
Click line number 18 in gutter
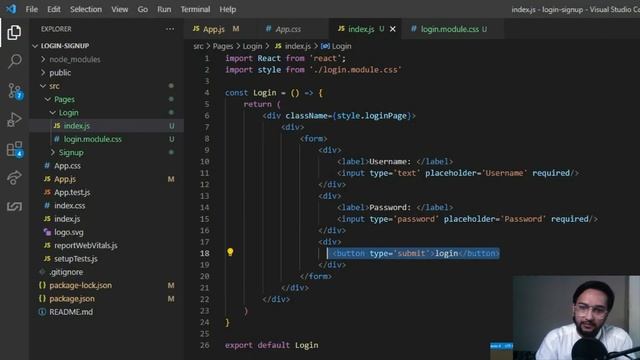(205, 253)
